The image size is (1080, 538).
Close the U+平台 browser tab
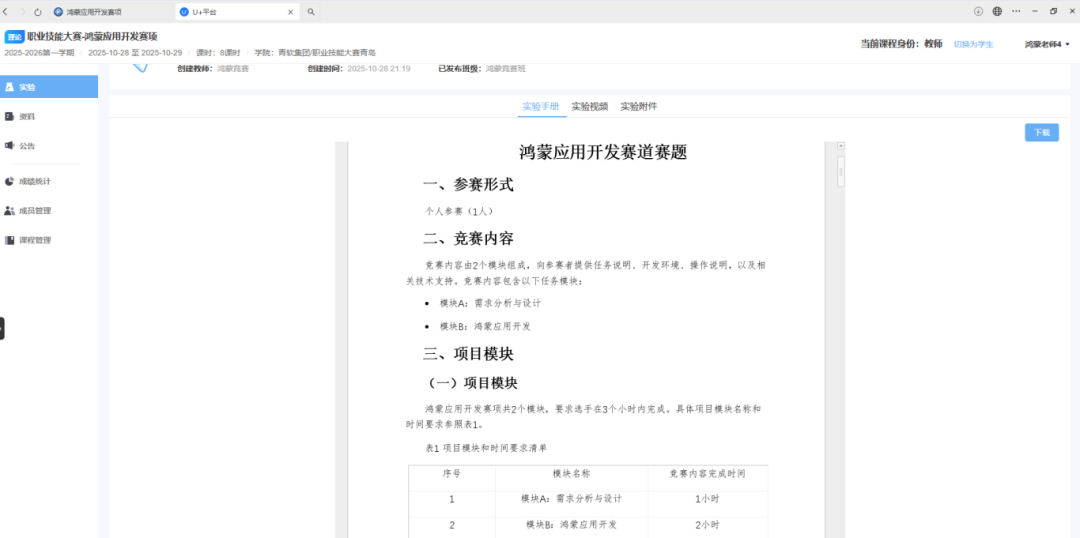click(291, 12)
